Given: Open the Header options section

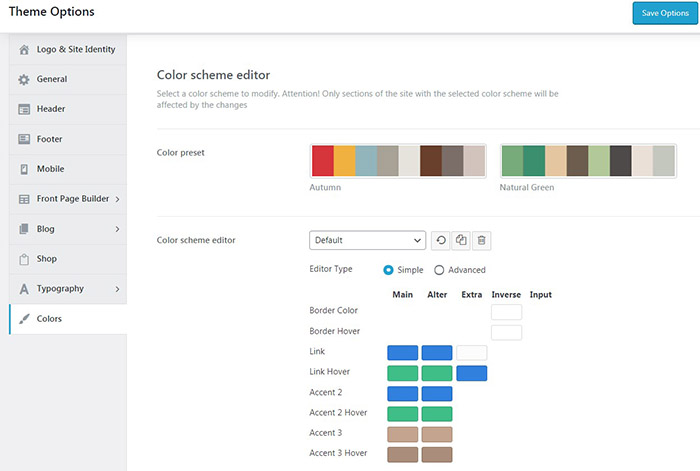Looking at the screenshot, I should (x=50, y=109).
